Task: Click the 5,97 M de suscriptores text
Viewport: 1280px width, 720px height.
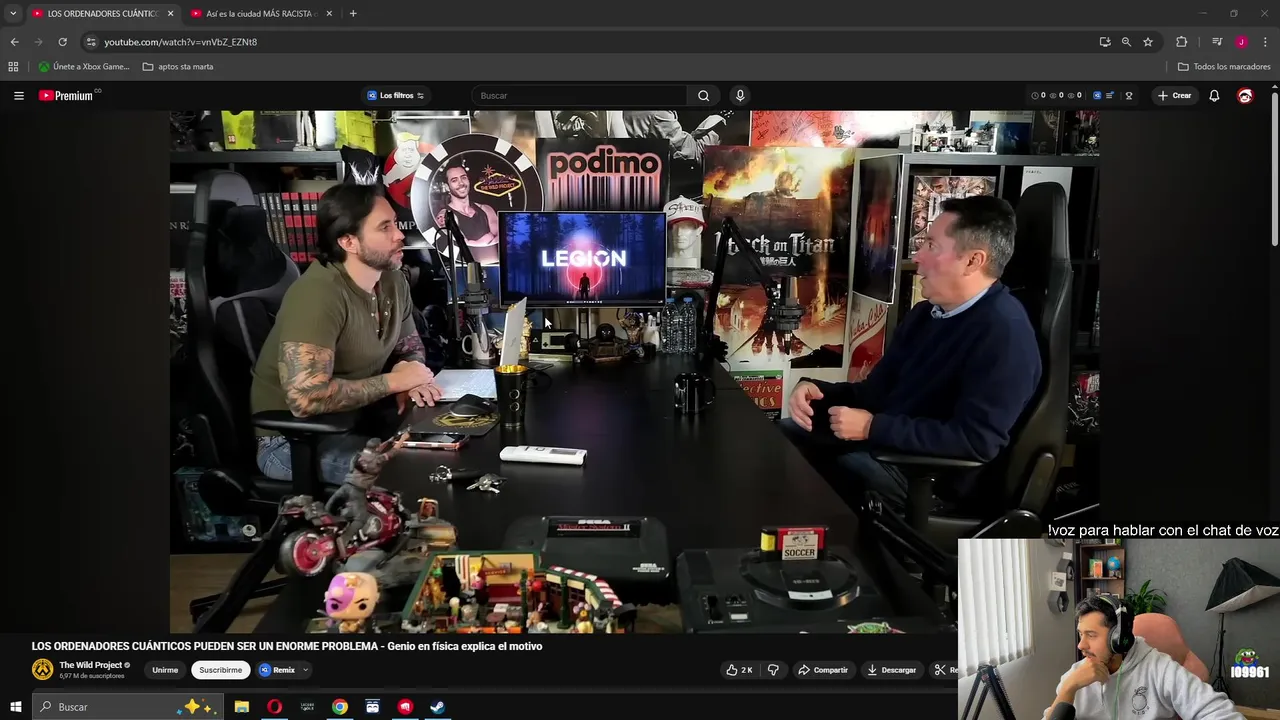Action: (x=92, y=676)
